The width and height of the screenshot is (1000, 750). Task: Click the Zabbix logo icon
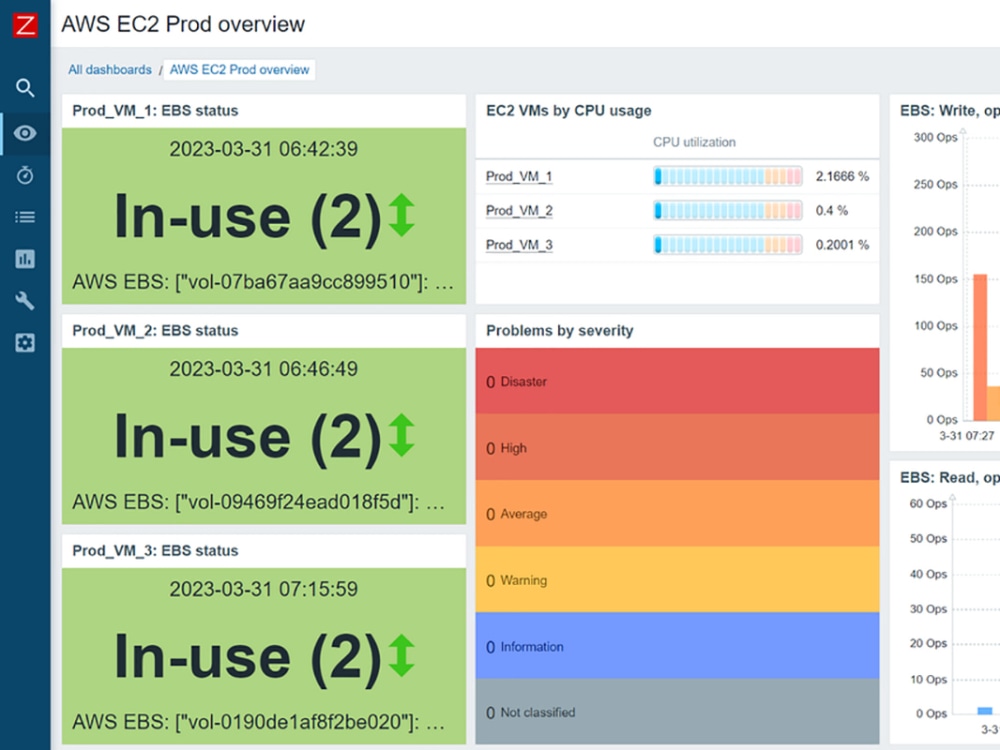click(x=25, y=25)
